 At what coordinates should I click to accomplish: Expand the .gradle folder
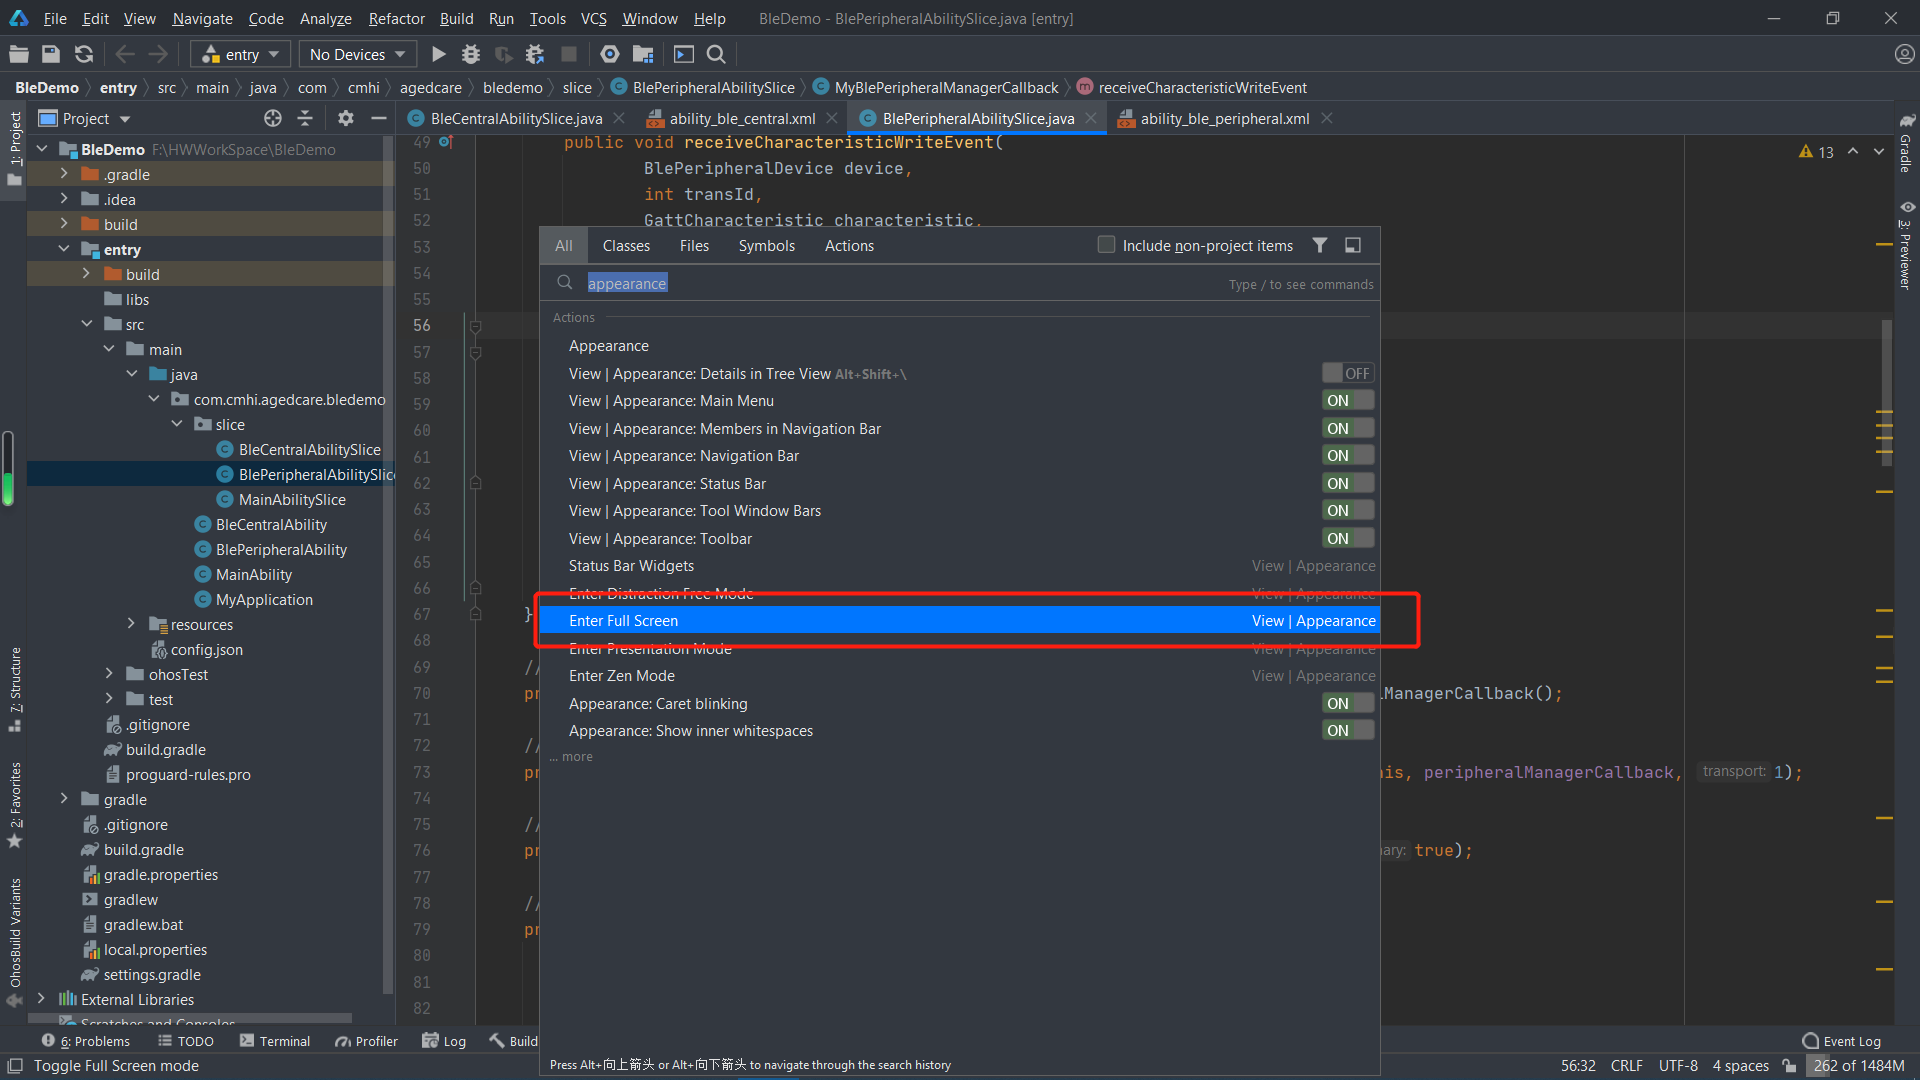point(63,174)
